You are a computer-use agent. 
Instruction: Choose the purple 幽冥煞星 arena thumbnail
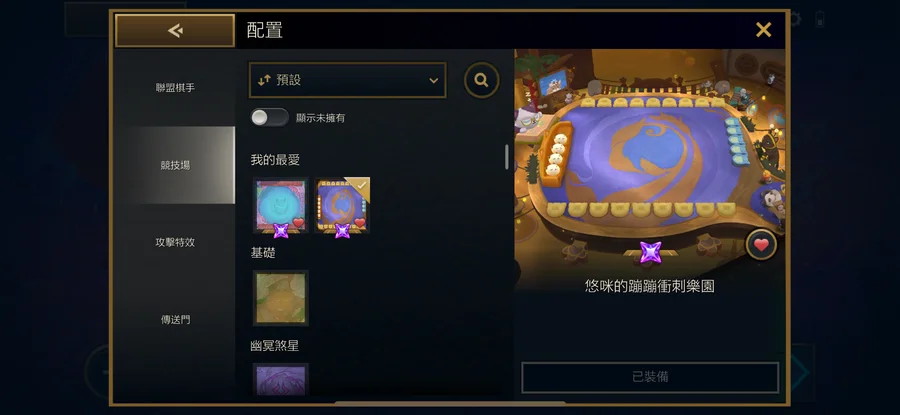pos(281,380)
